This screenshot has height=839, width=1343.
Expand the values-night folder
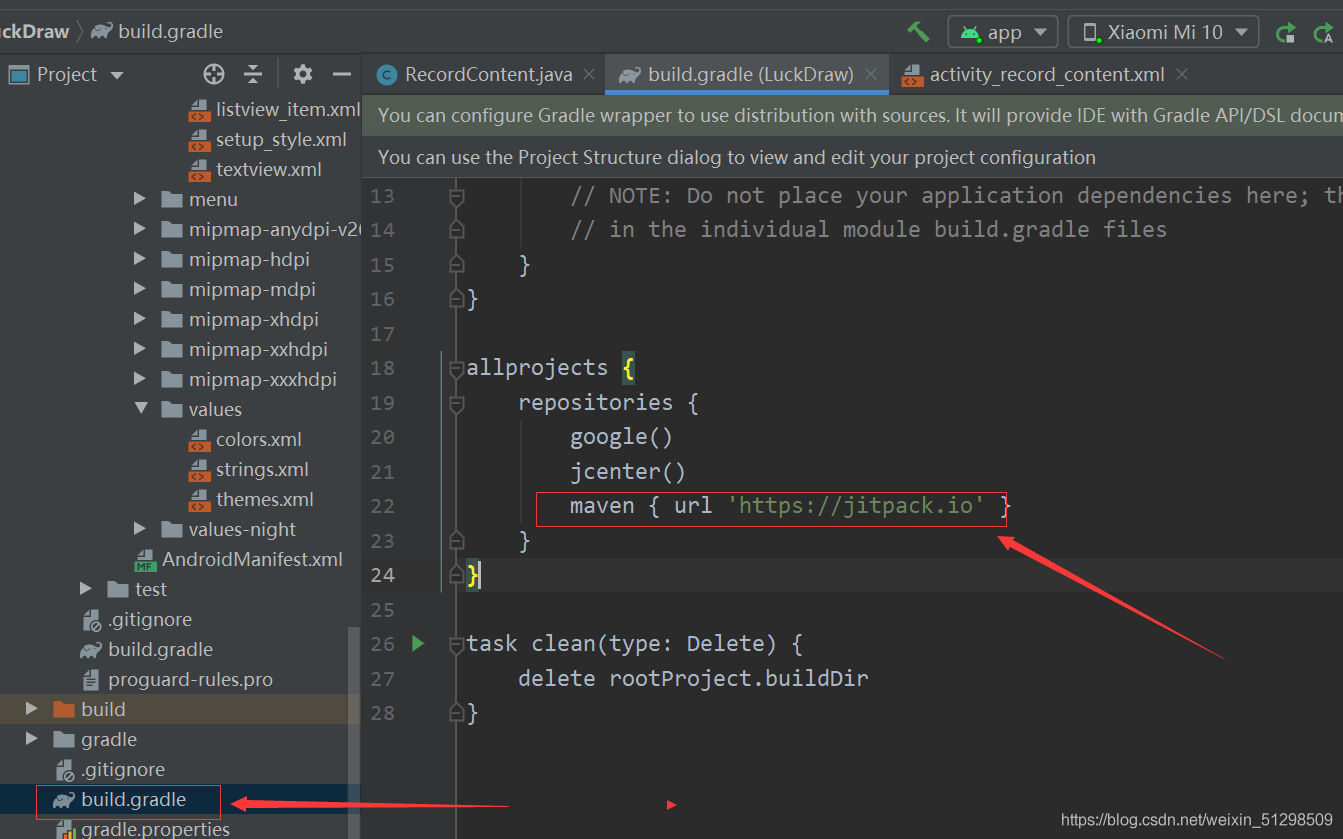pos(140,529)
